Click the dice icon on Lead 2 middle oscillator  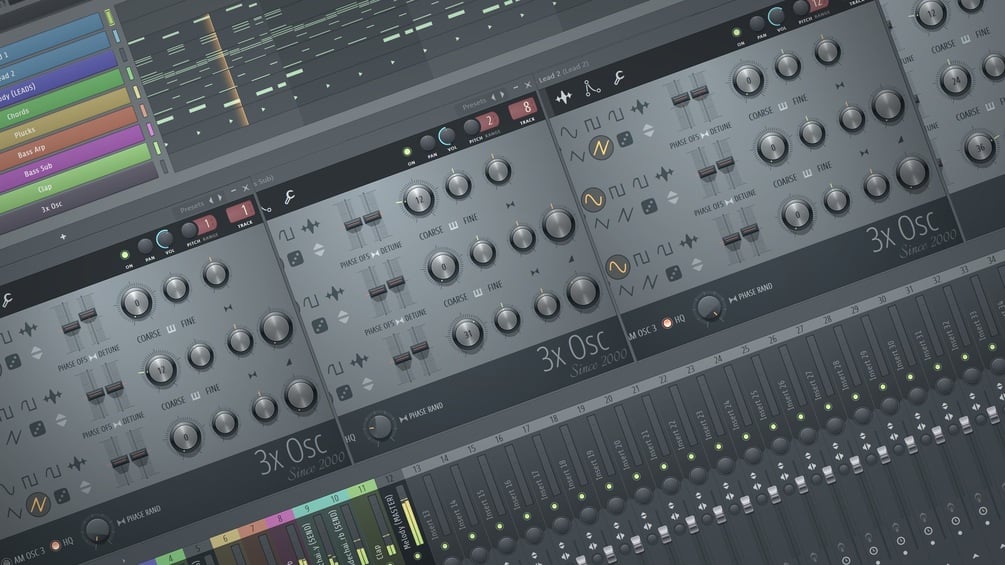(x=649, y=206)
